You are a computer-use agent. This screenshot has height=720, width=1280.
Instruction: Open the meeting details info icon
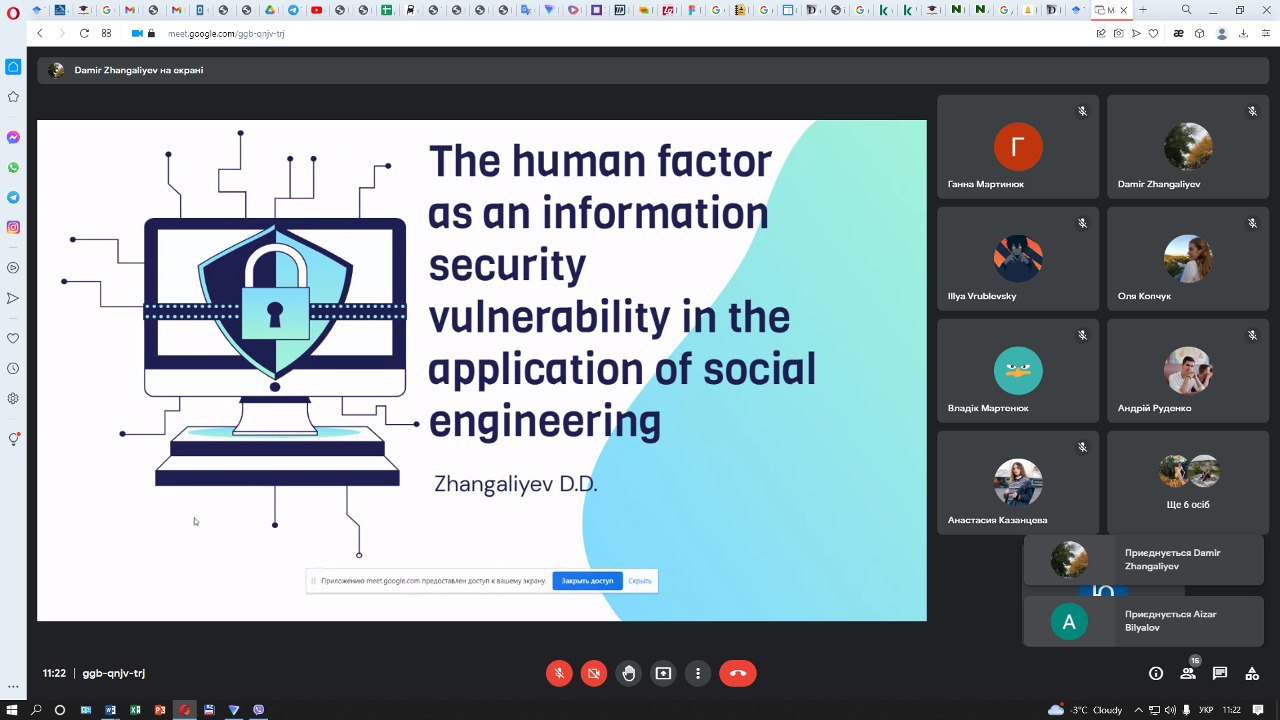[x=1156, y=673]
